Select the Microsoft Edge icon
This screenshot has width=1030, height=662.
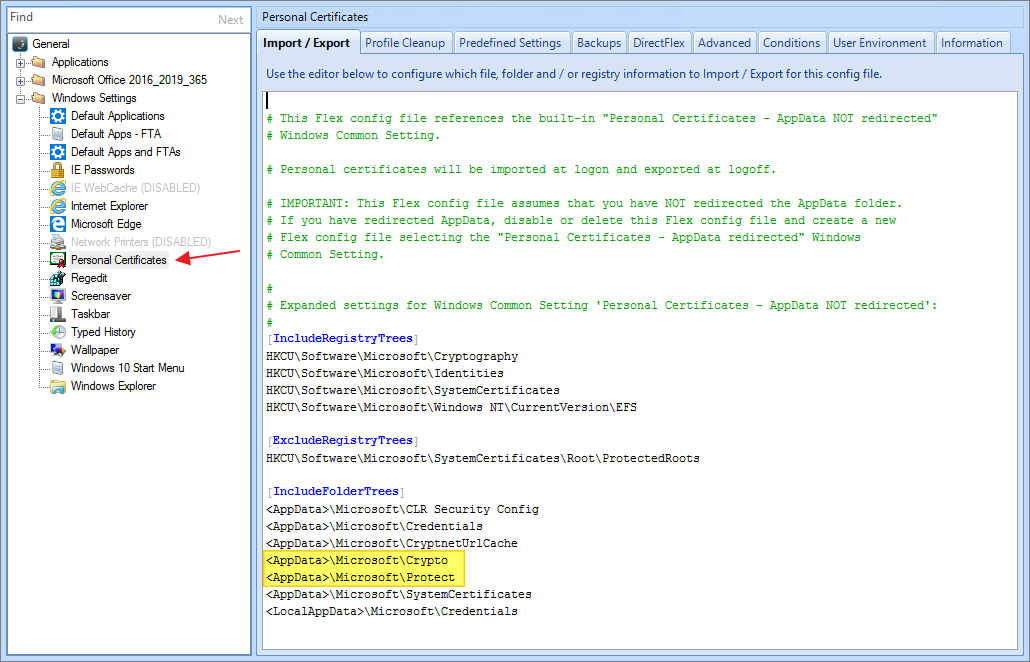coord(58,224)
